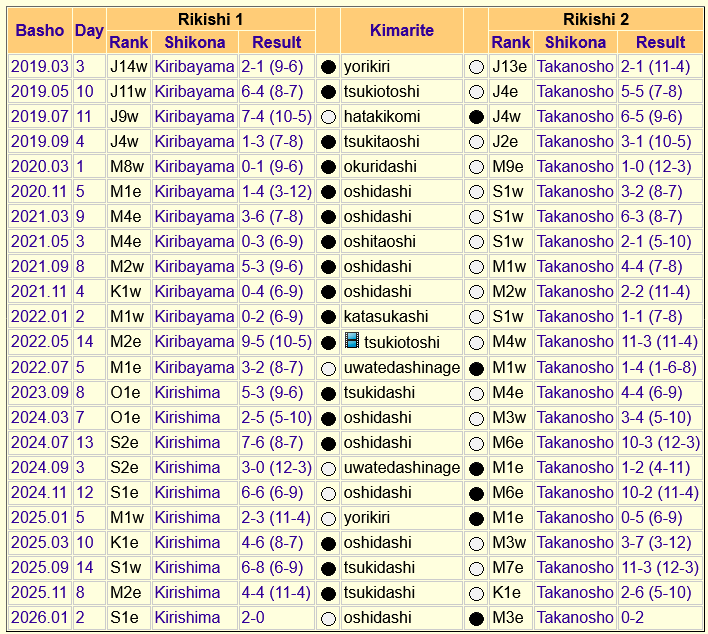
Task: Open Takanosho result 0-2 for 2026.01
Action: (x=632, y=617)
